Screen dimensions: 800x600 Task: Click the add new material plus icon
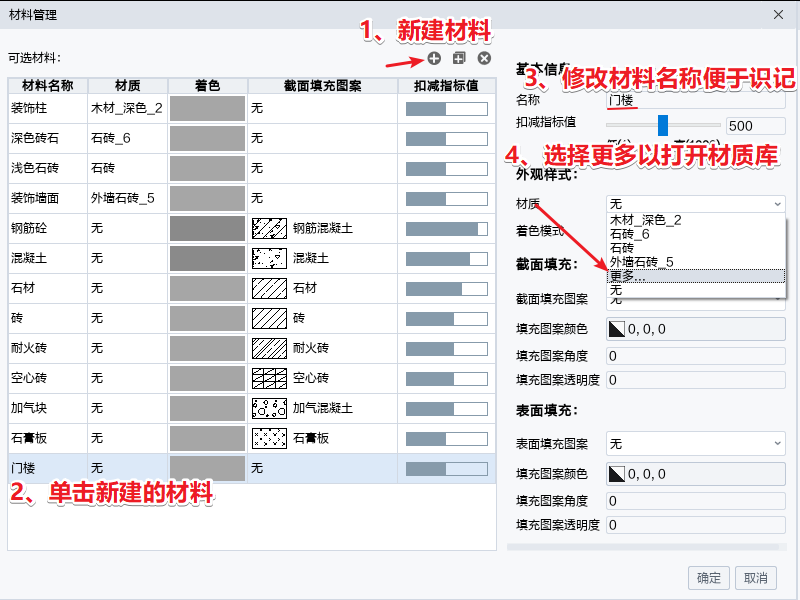tap(434, 60)
